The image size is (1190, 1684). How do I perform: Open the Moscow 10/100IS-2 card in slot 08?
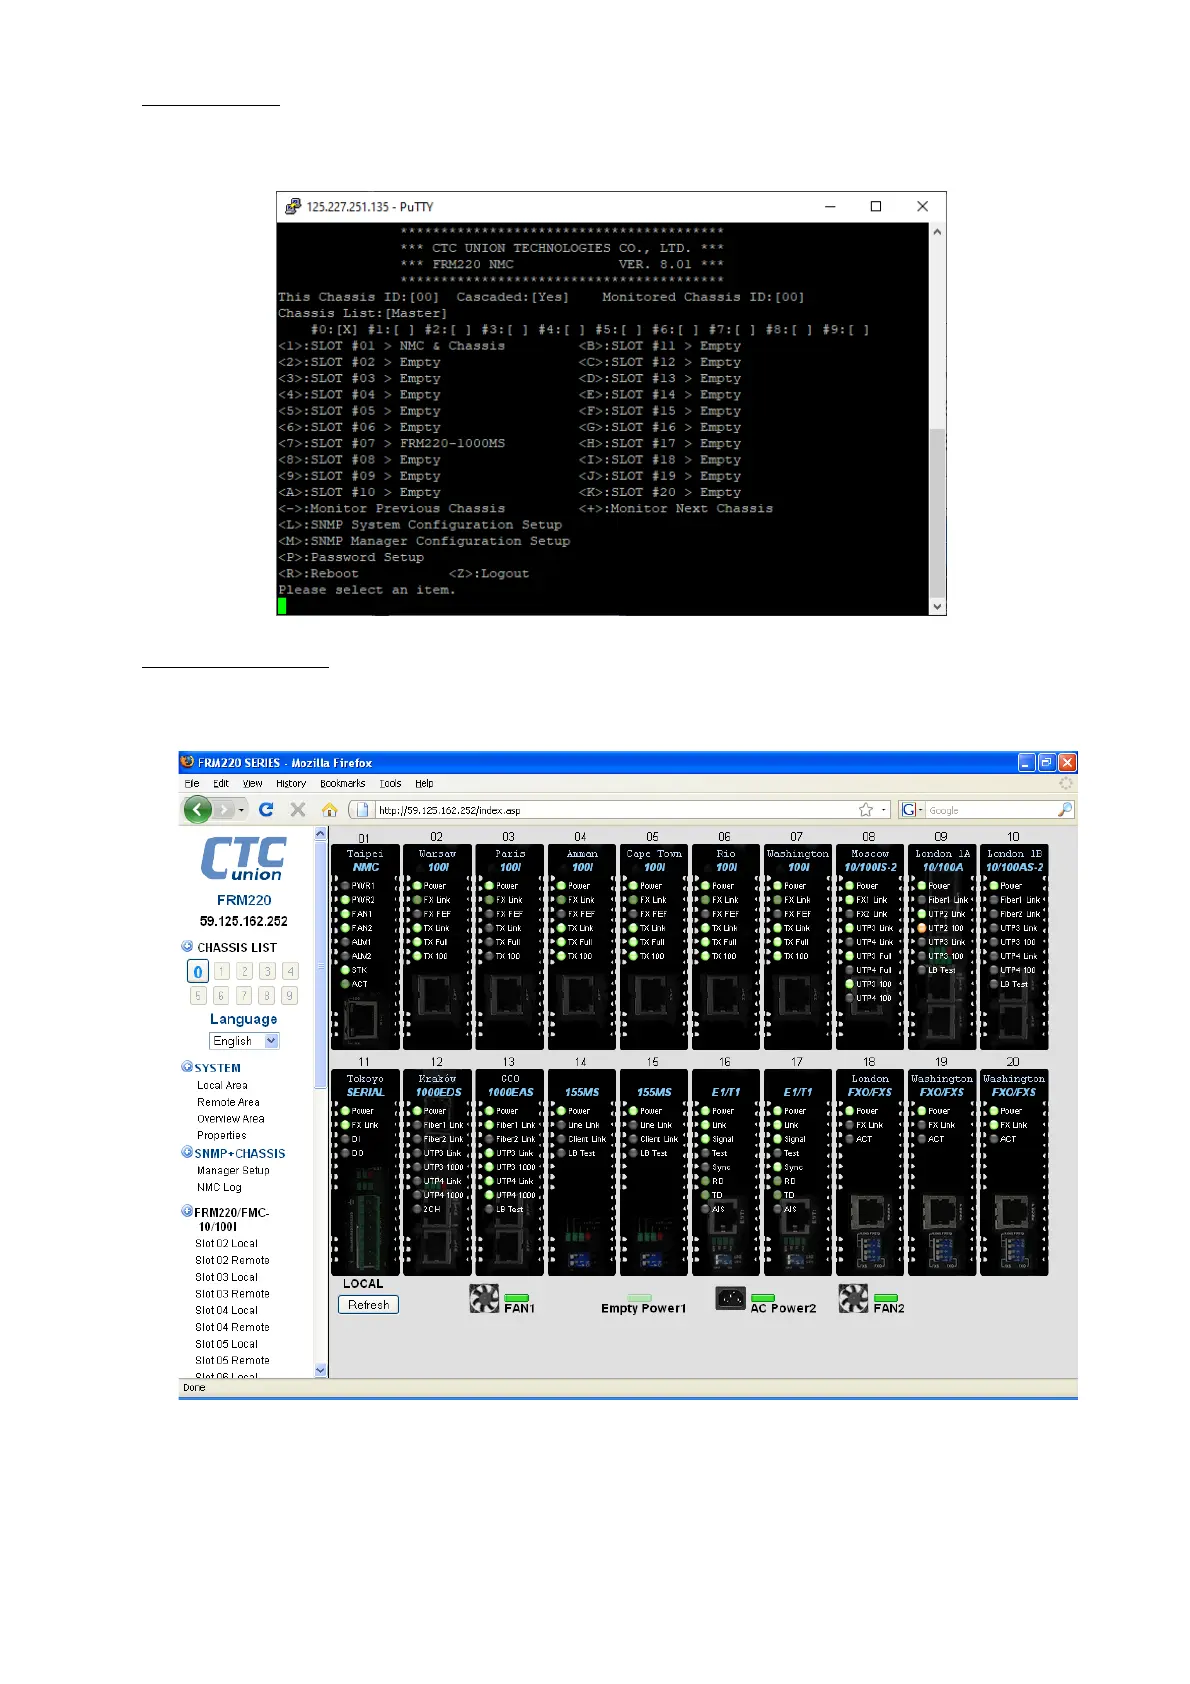869,947
